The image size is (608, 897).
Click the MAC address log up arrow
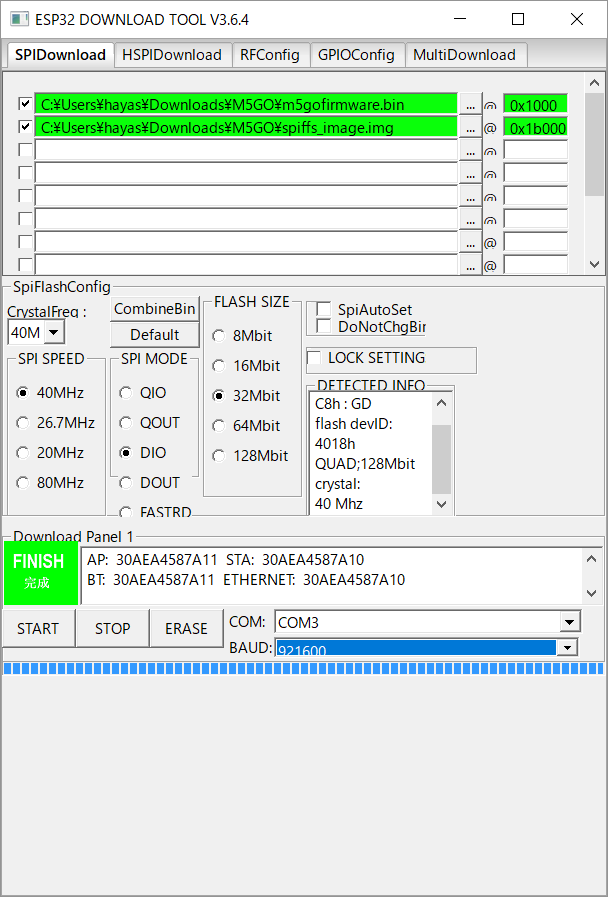(592, 559)
